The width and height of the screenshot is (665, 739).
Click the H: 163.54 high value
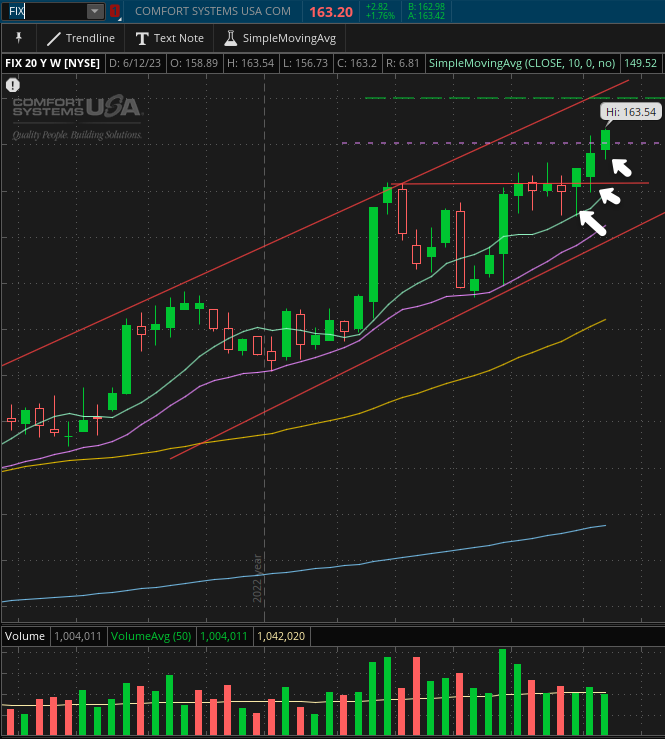pyautogui.click(x=251, y=63)
